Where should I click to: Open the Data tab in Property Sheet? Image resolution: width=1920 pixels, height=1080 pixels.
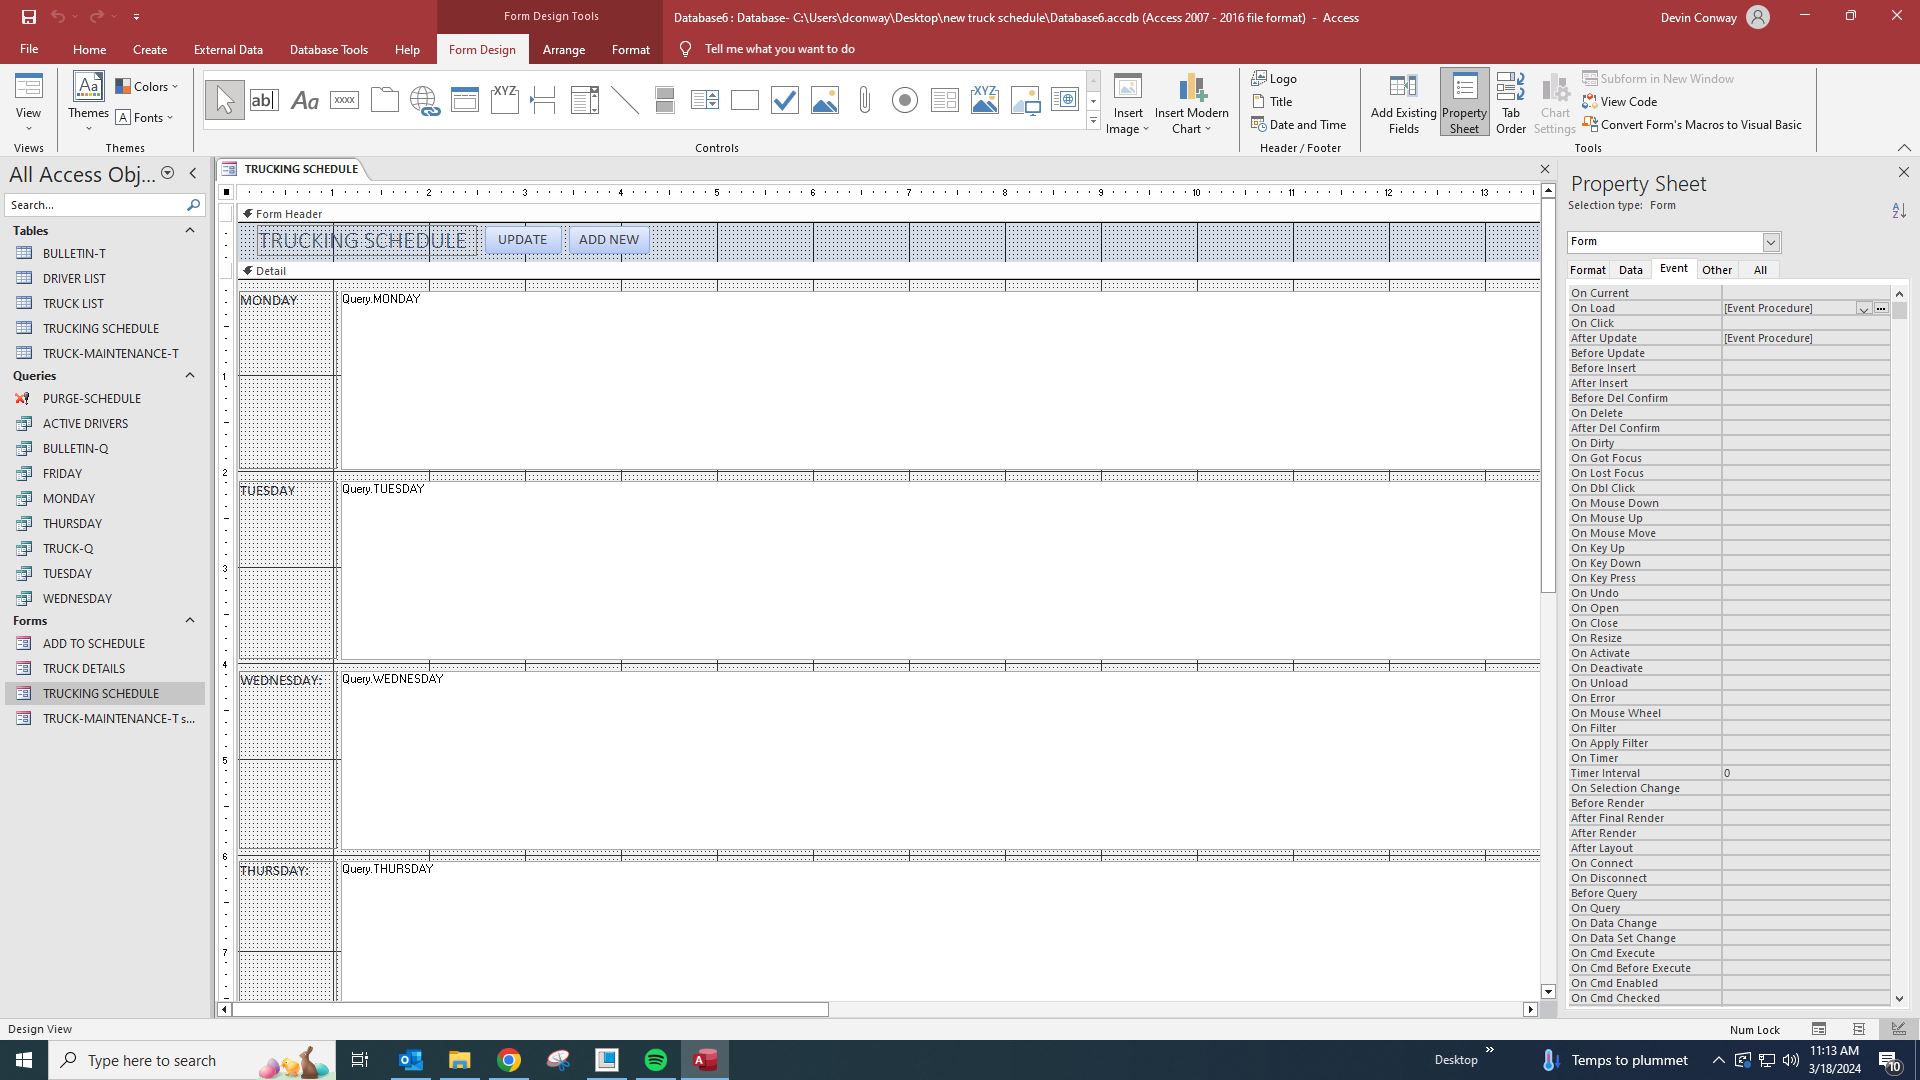[x=1630, y=270]
